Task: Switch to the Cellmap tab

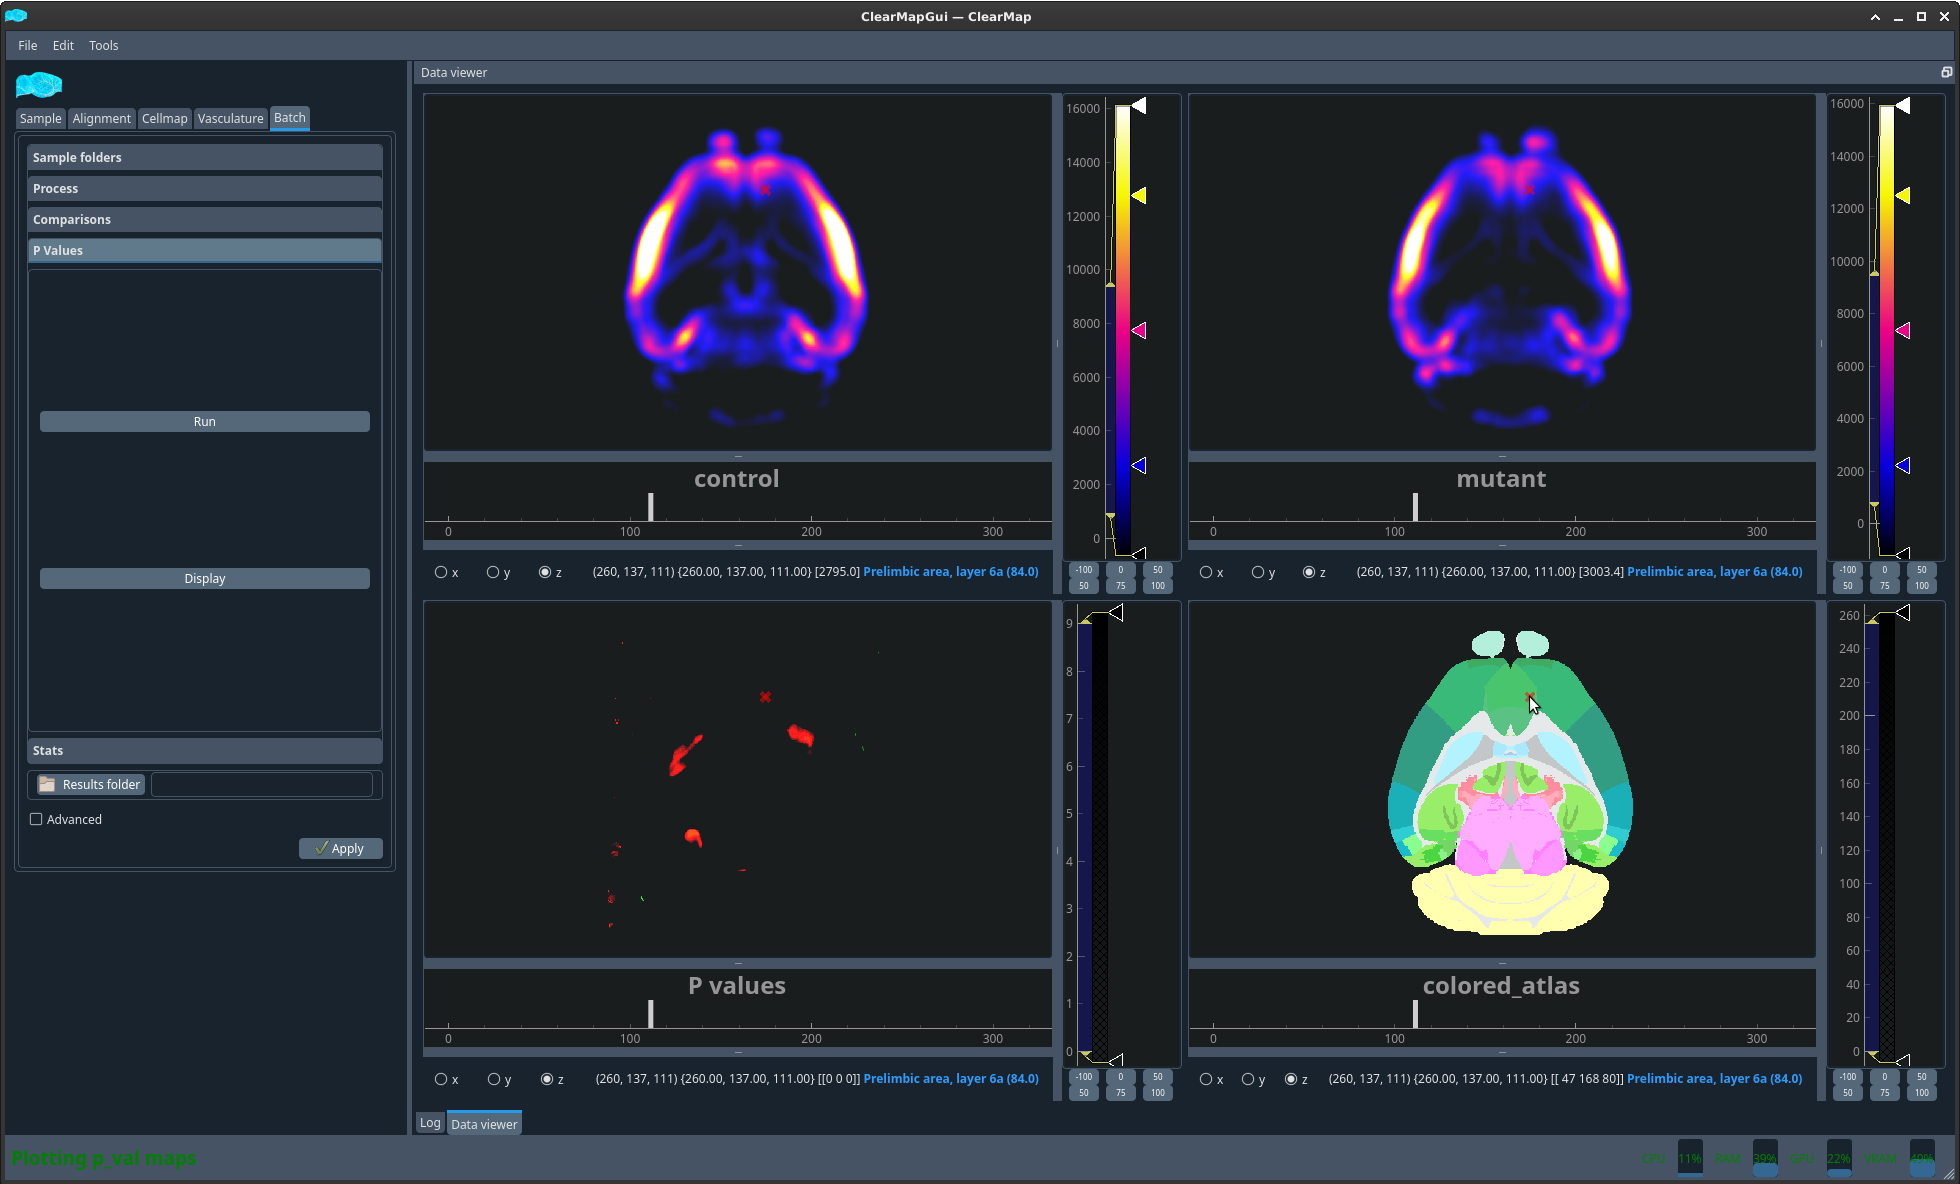Action: tap(164, 118)
